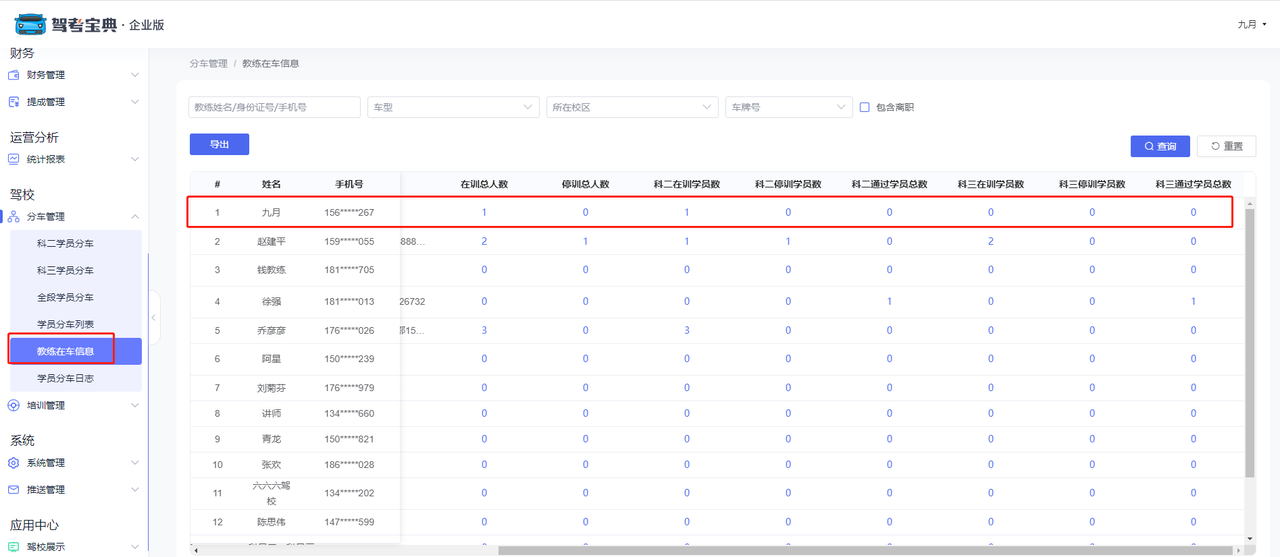
Task: Click the 查询 search button
Action: click(1160, 146)
